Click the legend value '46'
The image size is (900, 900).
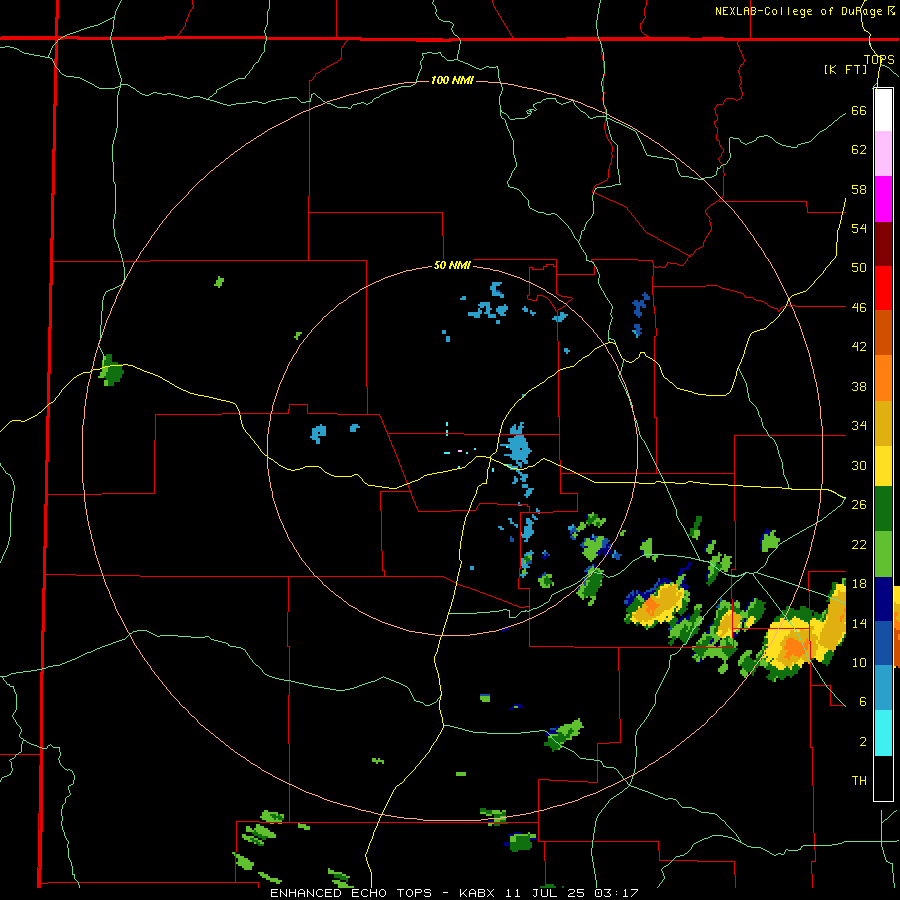(859, 308)
